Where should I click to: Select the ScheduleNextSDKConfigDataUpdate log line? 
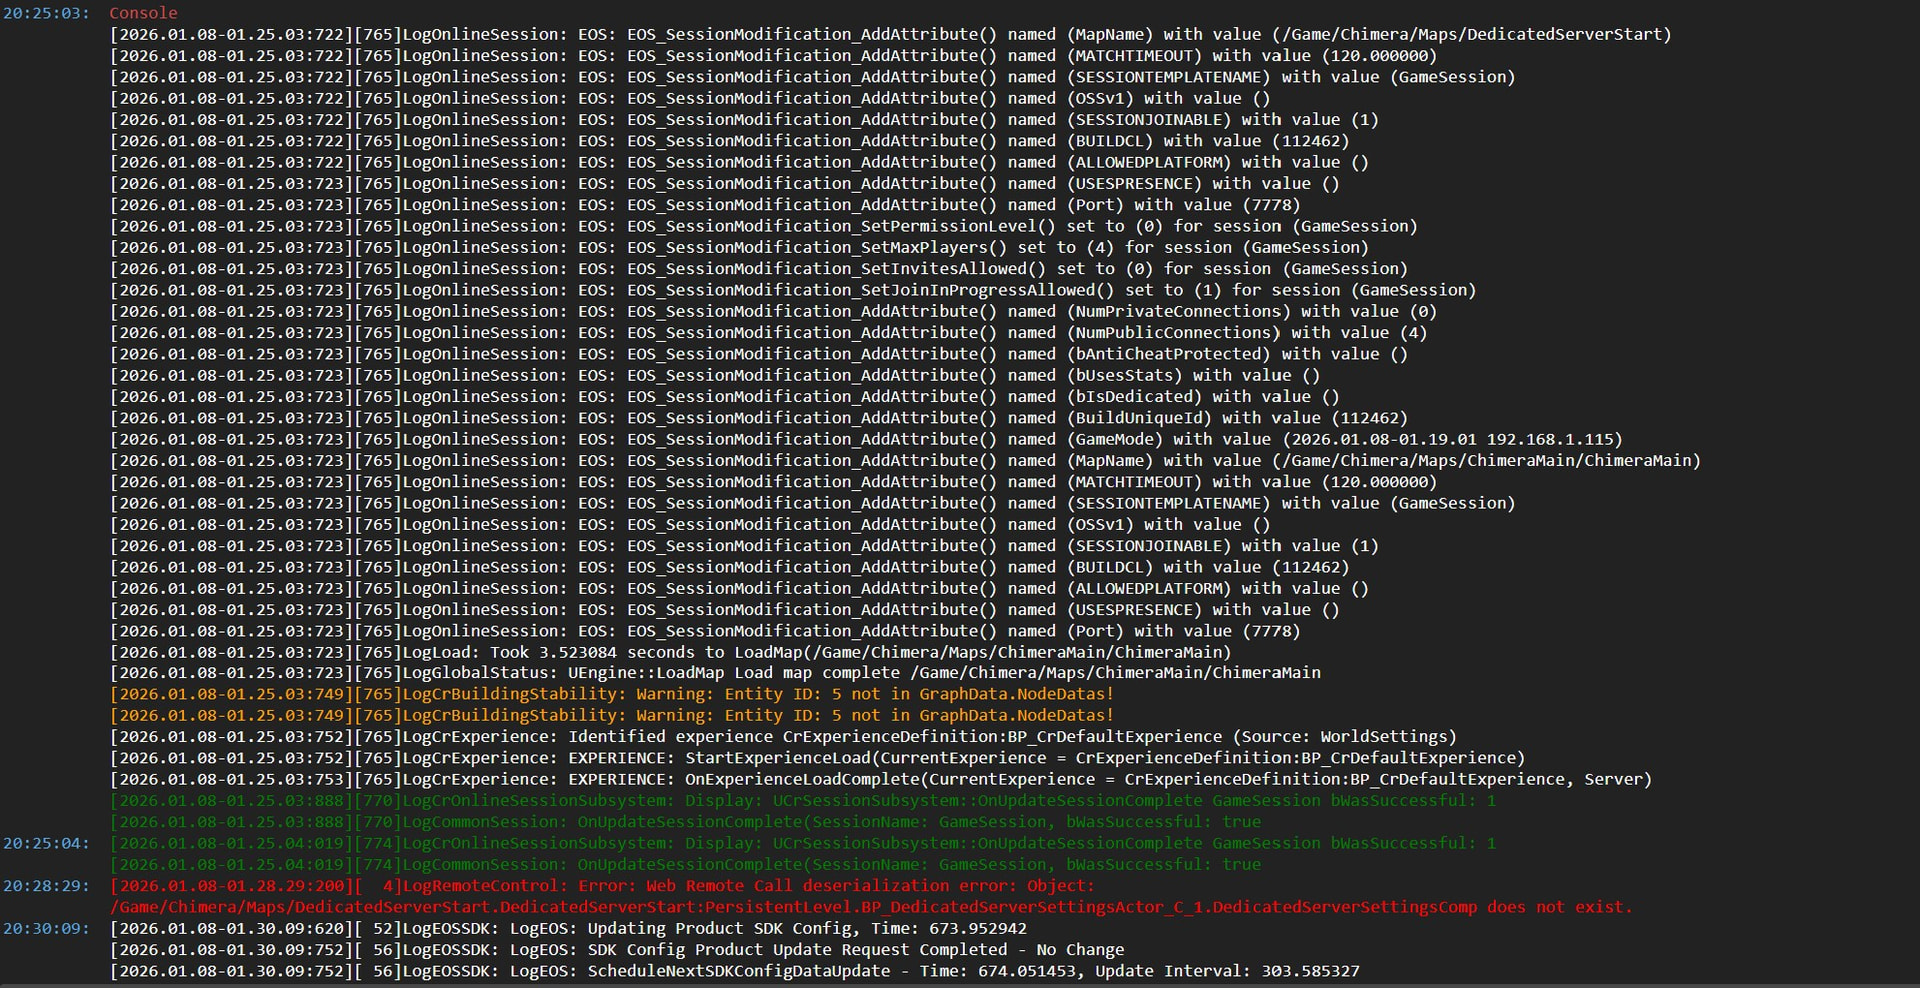(x=734, y=971)
